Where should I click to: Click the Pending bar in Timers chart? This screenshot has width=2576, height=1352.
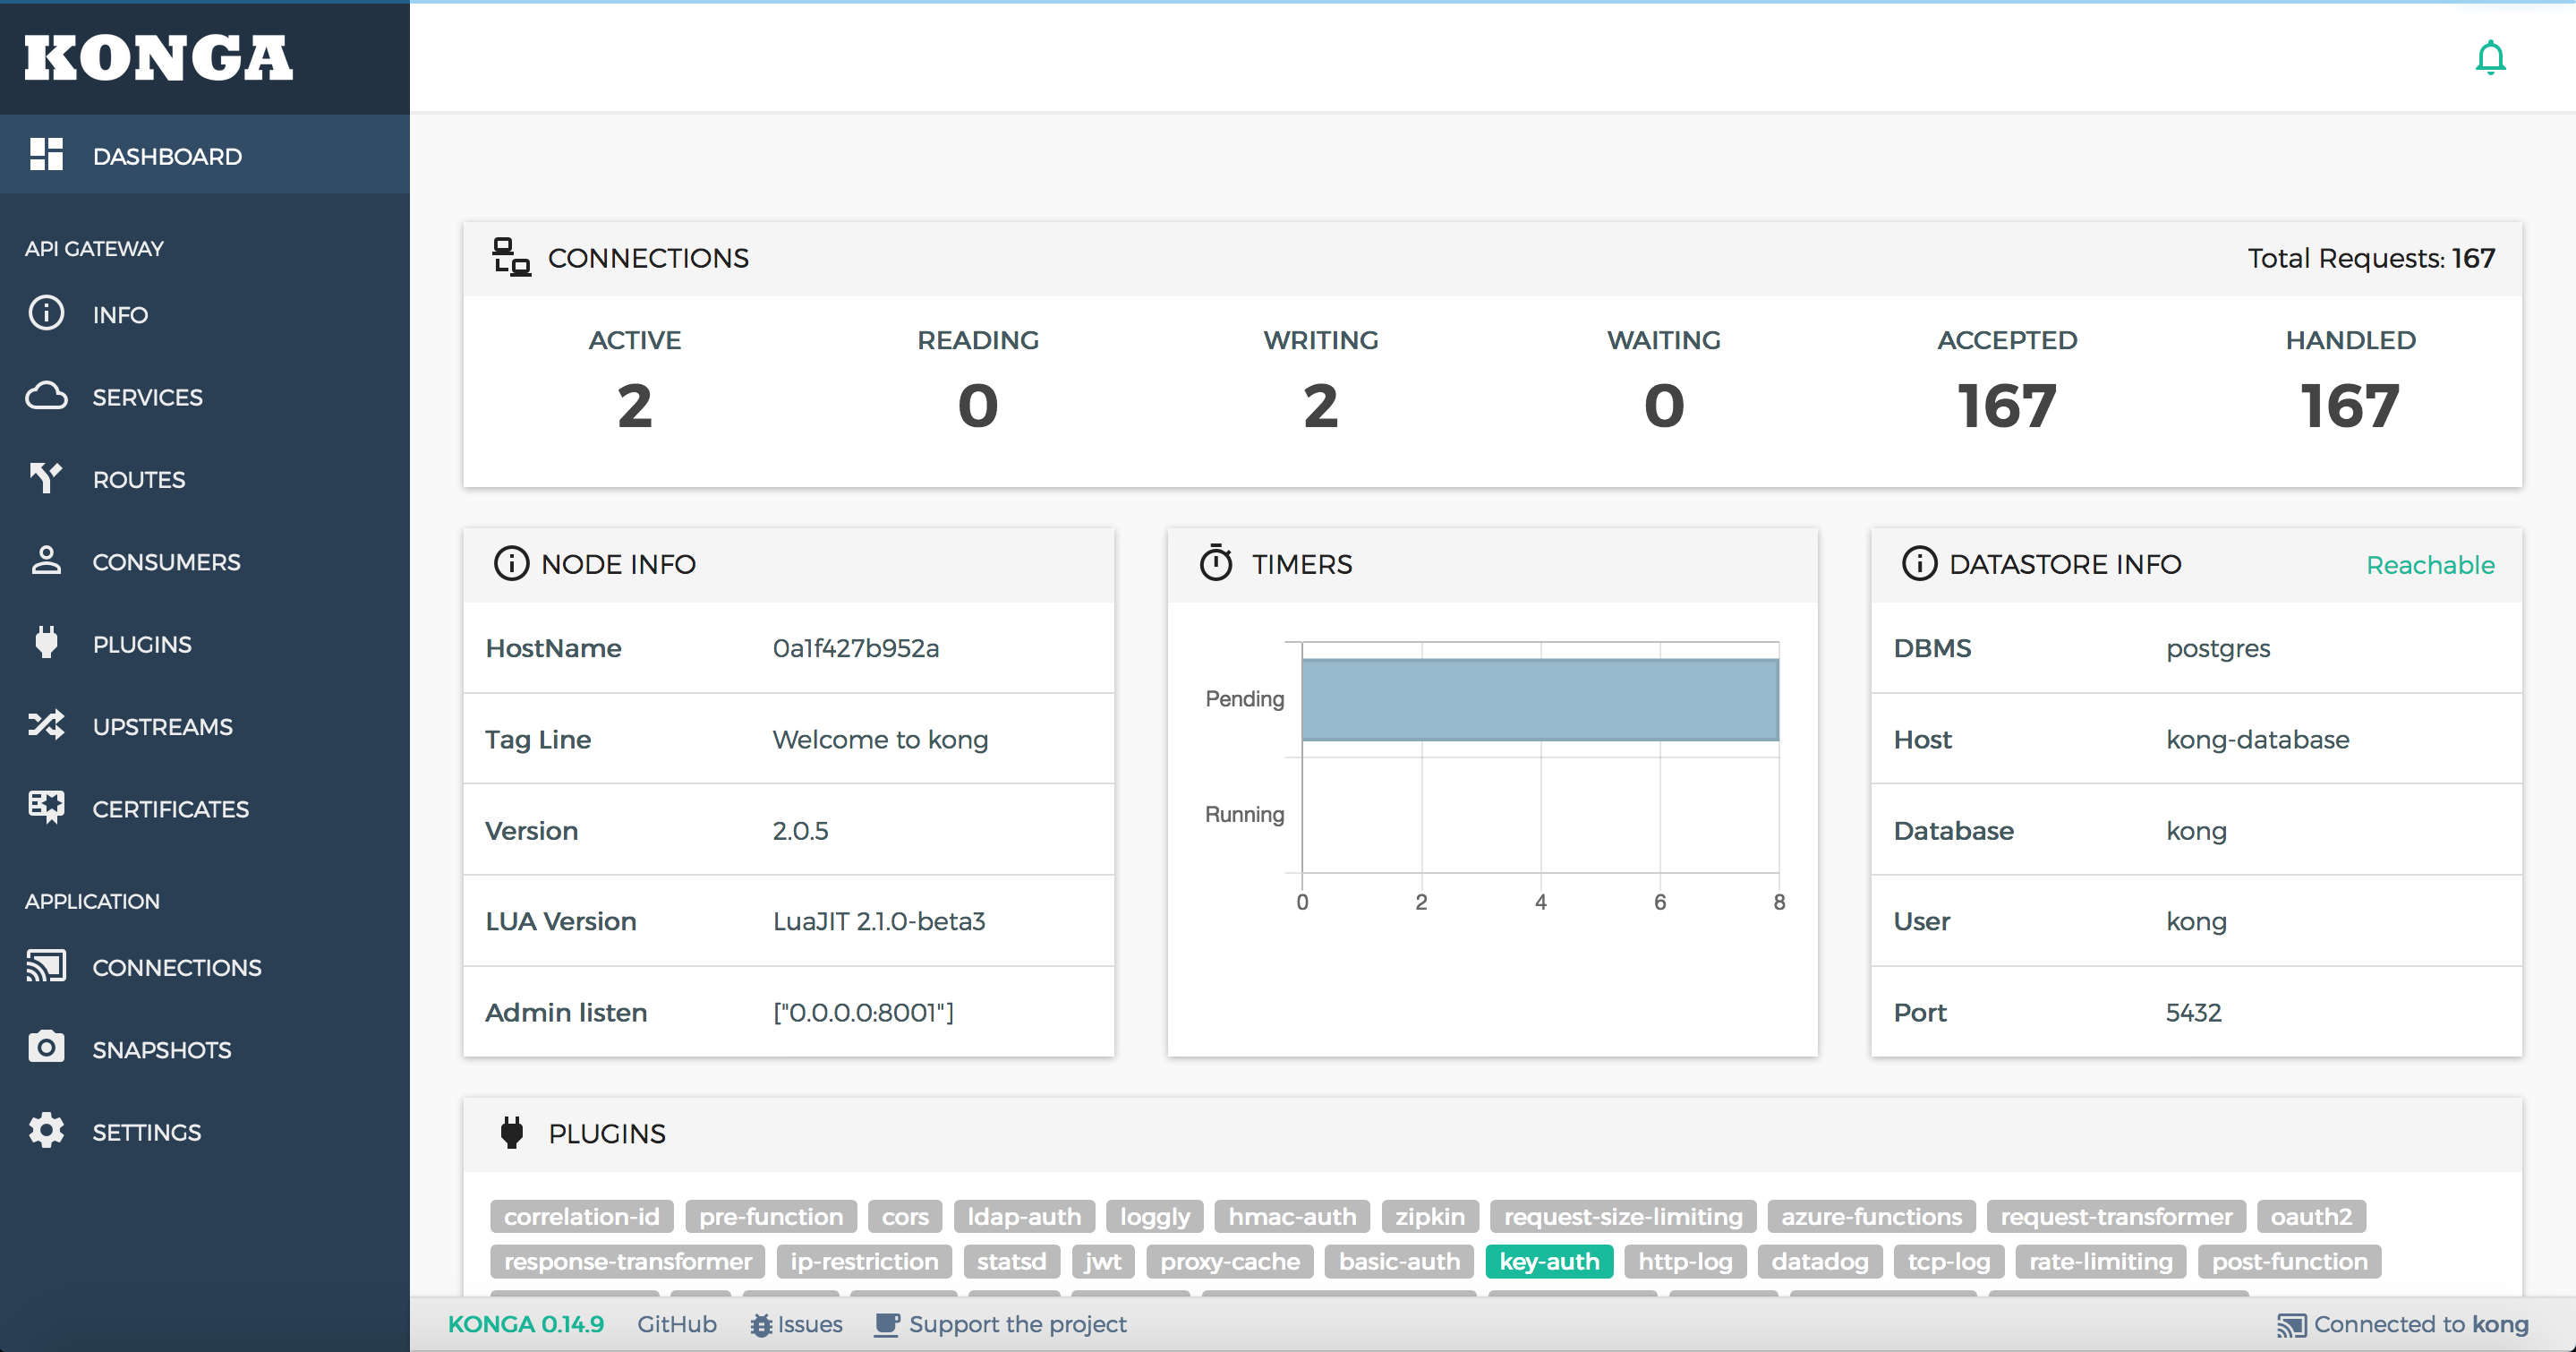(x=1540, y=699)
